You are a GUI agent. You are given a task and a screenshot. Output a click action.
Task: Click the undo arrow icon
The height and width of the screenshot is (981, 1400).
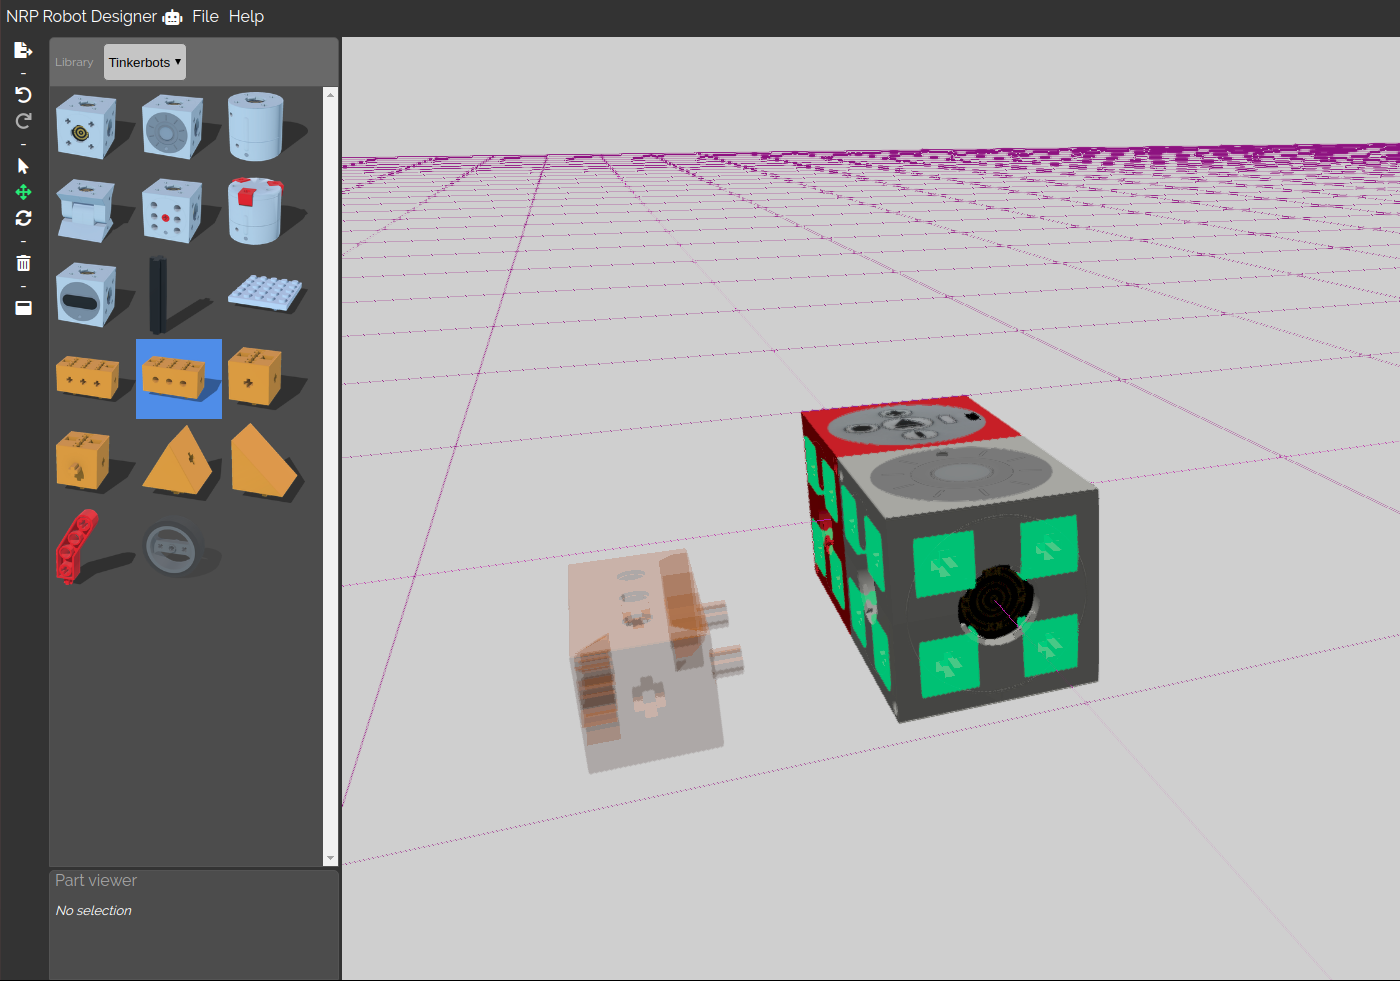(23, 95)
